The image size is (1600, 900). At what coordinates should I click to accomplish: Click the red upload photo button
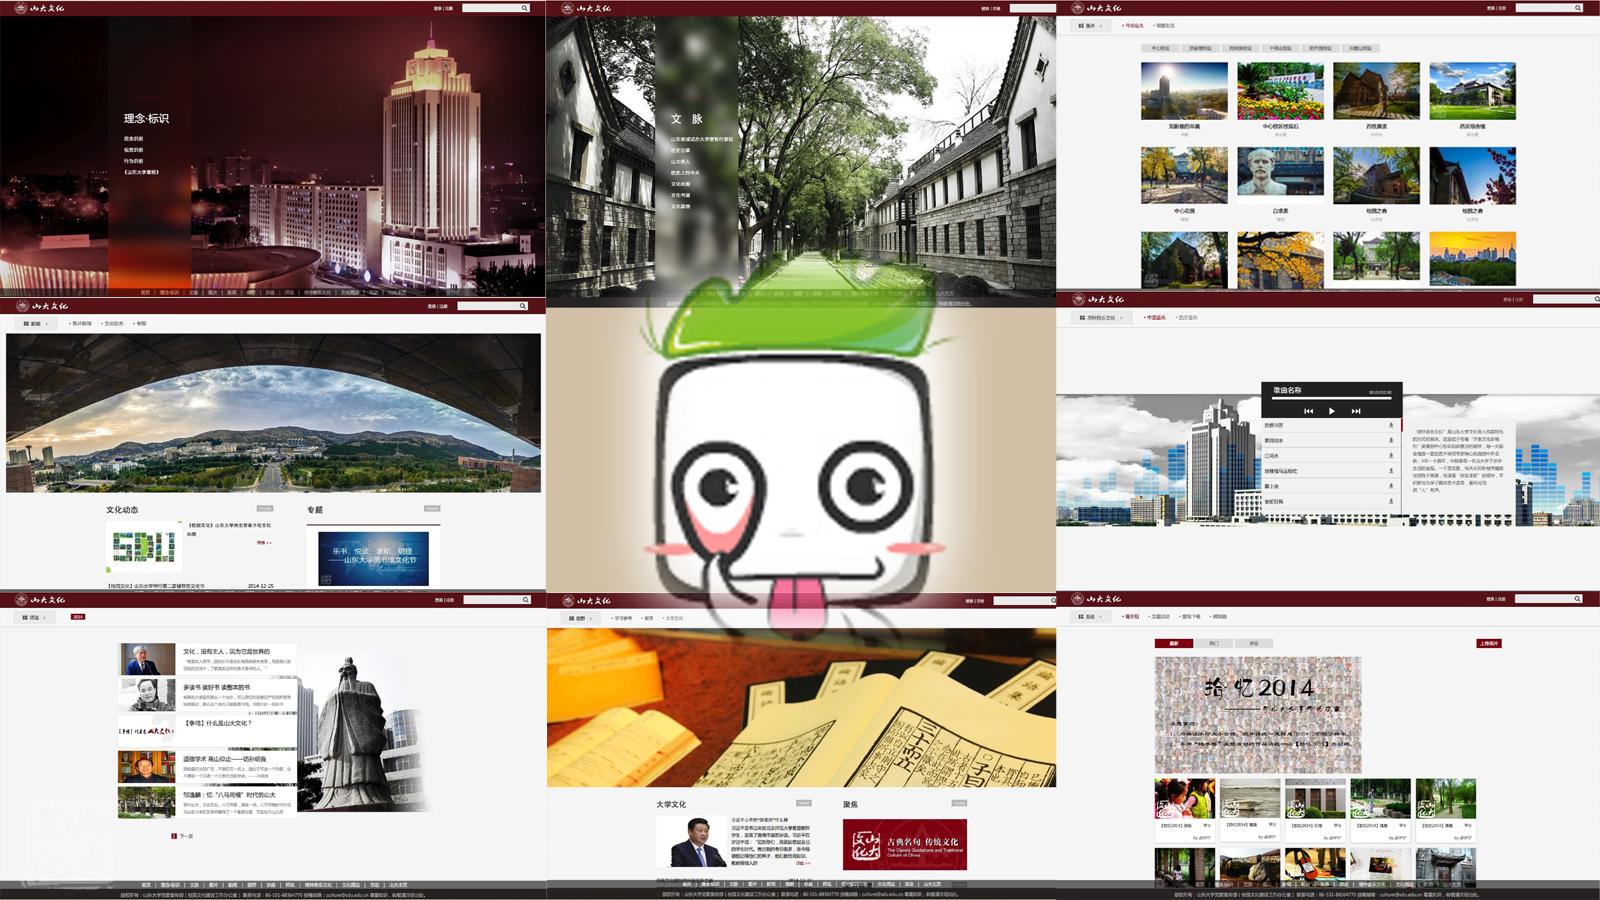pyautogui.click(x=1489, y=643)
